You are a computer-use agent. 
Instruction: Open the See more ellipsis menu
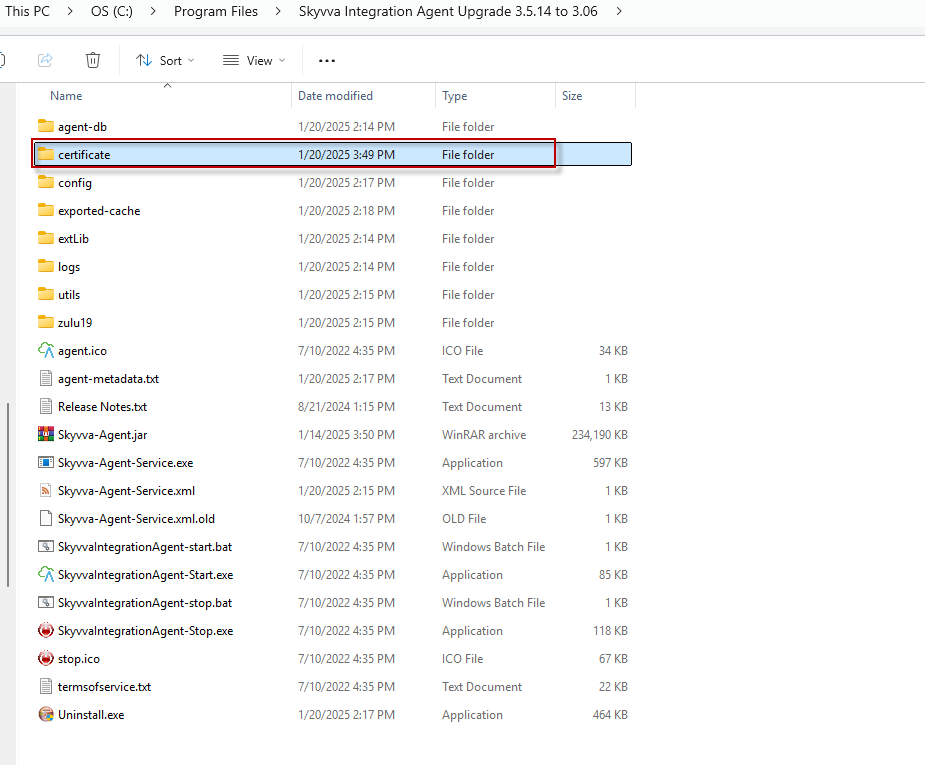tap(327, 61)
